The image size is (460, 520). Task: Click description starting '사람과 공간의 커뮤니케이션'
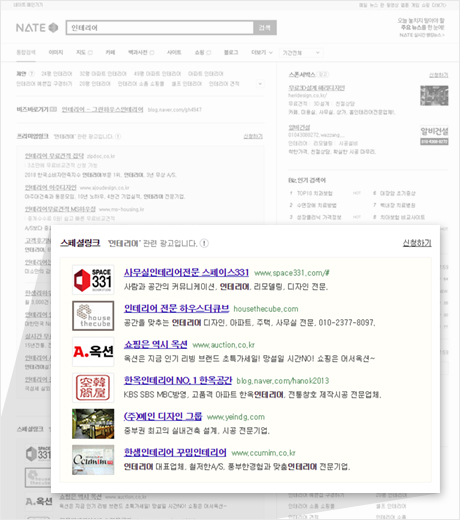coord(226,287)
